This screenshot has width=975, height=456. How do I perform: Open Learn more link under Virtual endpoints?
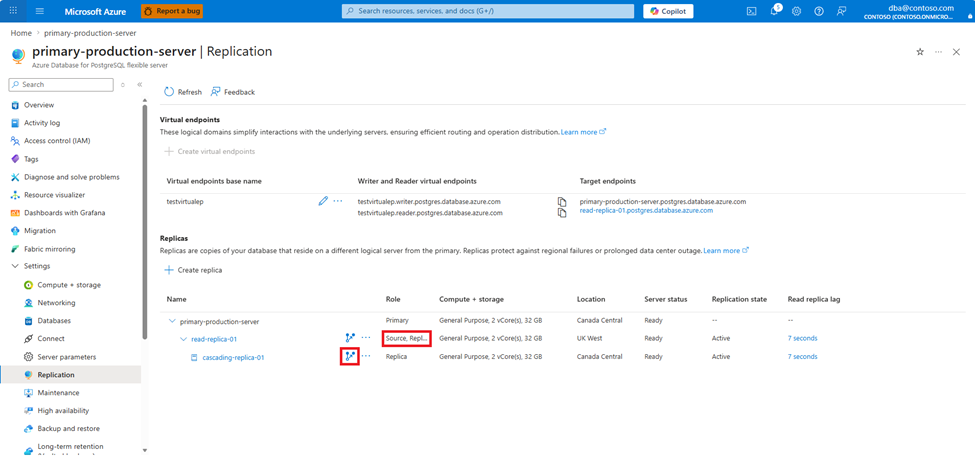point(583,133)
